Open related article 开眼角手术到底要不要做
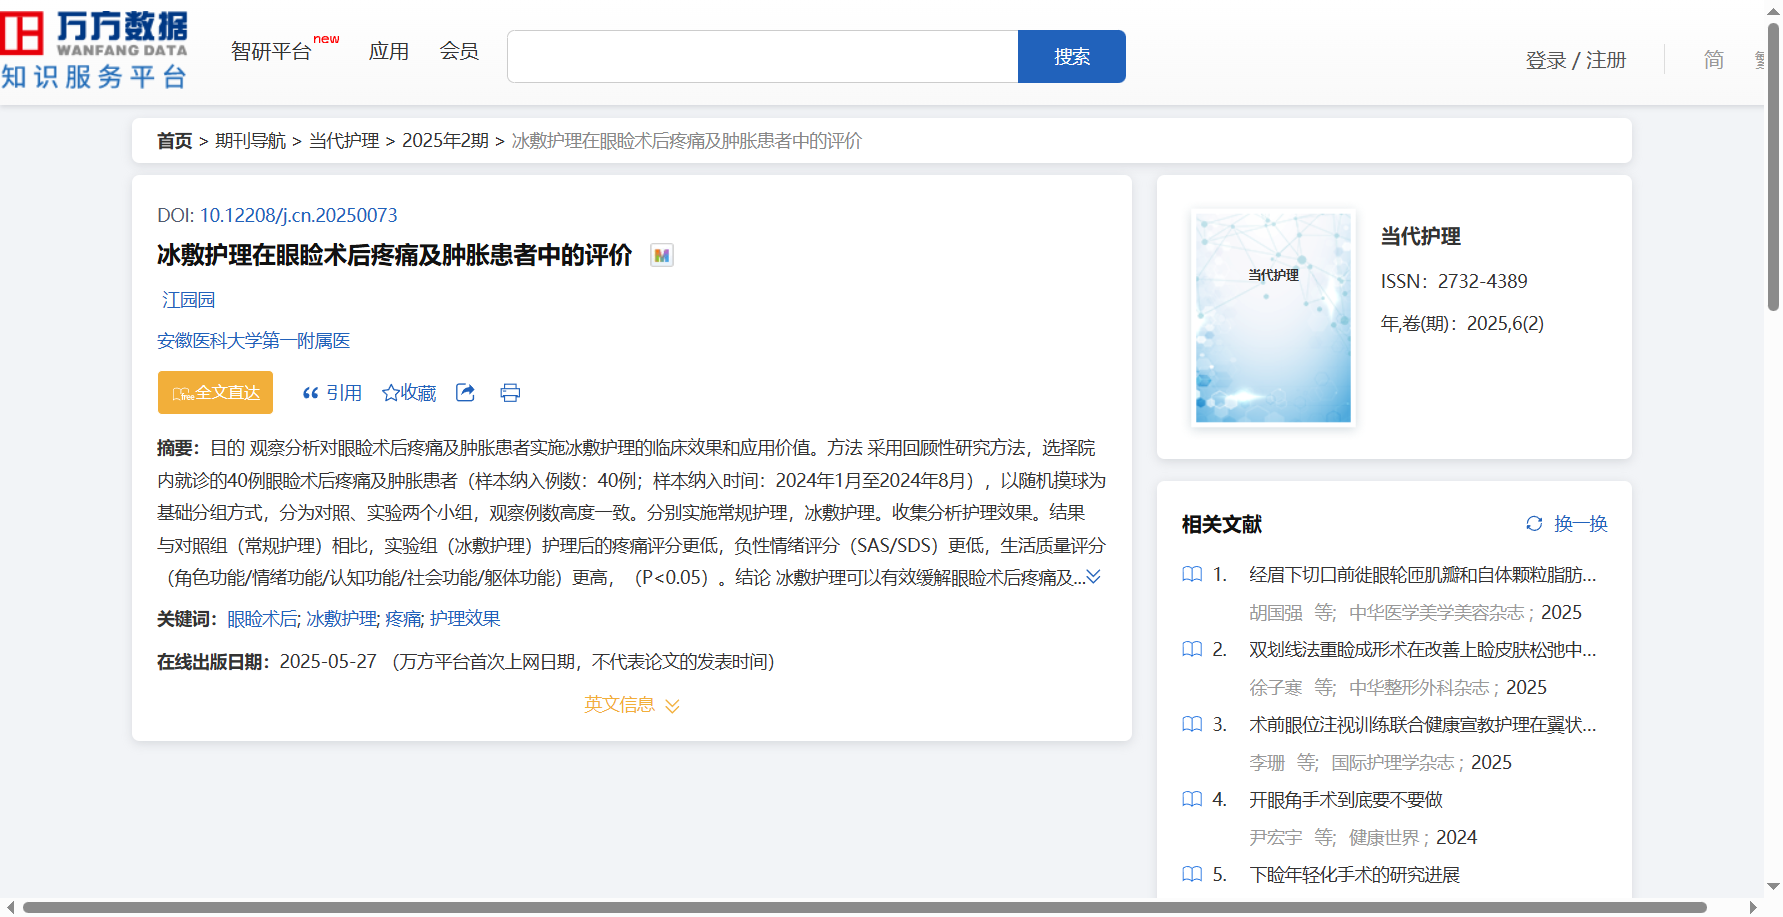 tap(1346, 799)
